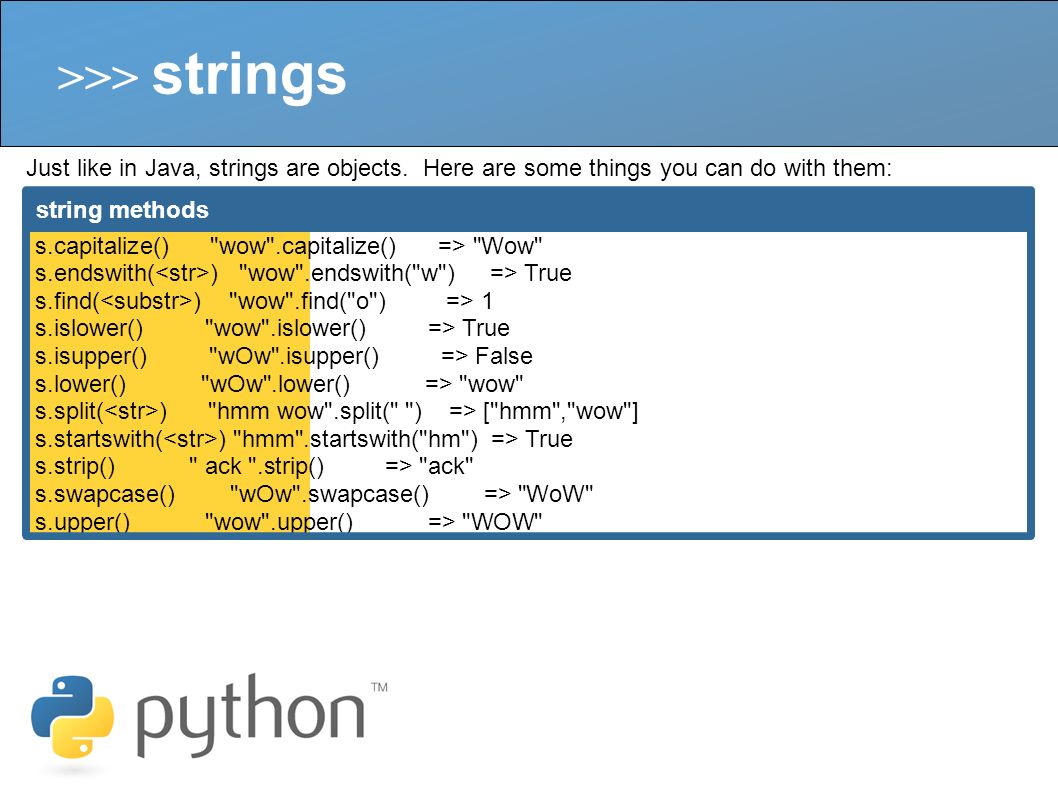Click the example '"wOw".isupper()'
The image size is (1058, 793).
click(x=294, y=356)
